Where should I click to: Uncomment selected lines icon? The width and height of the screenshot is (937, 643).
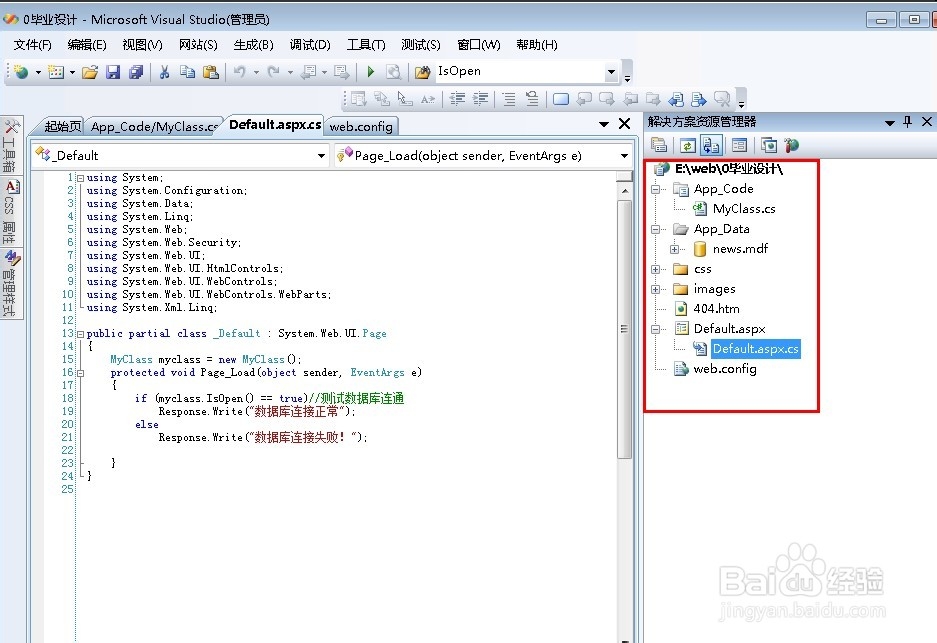[x=532, y=99]
